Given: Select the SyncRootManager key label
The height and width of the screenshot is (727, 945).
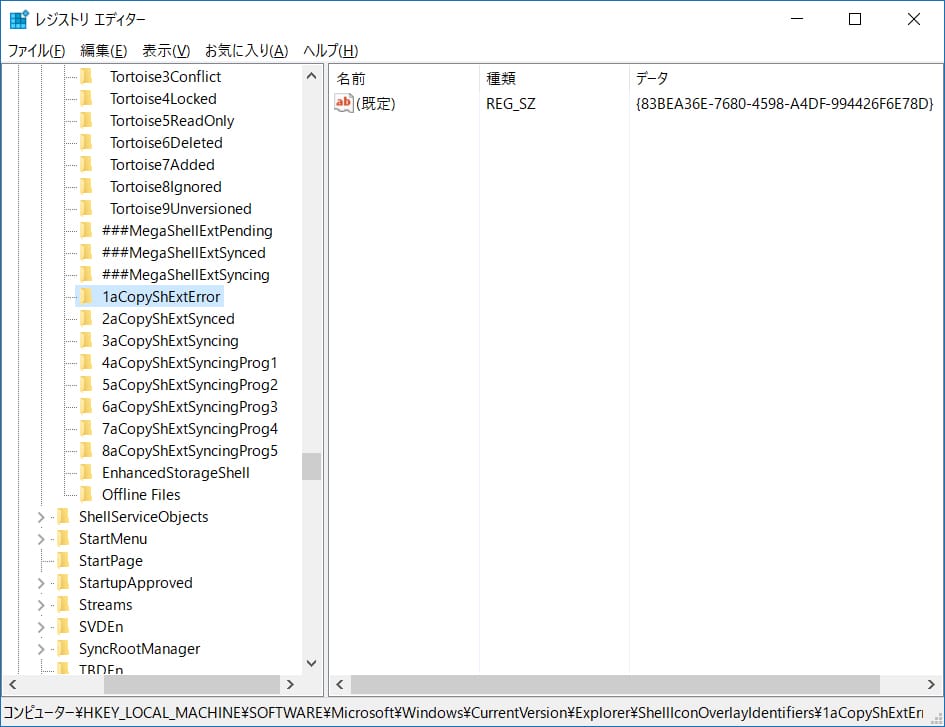Looking at the screenshot, I should coord(139,649).
